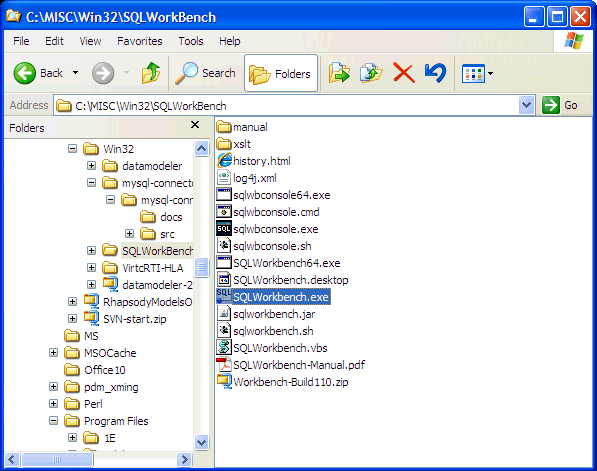This screenshot has width=597, height=471.
Task: Select the MS folder in tree
Action: pos(81,336)
